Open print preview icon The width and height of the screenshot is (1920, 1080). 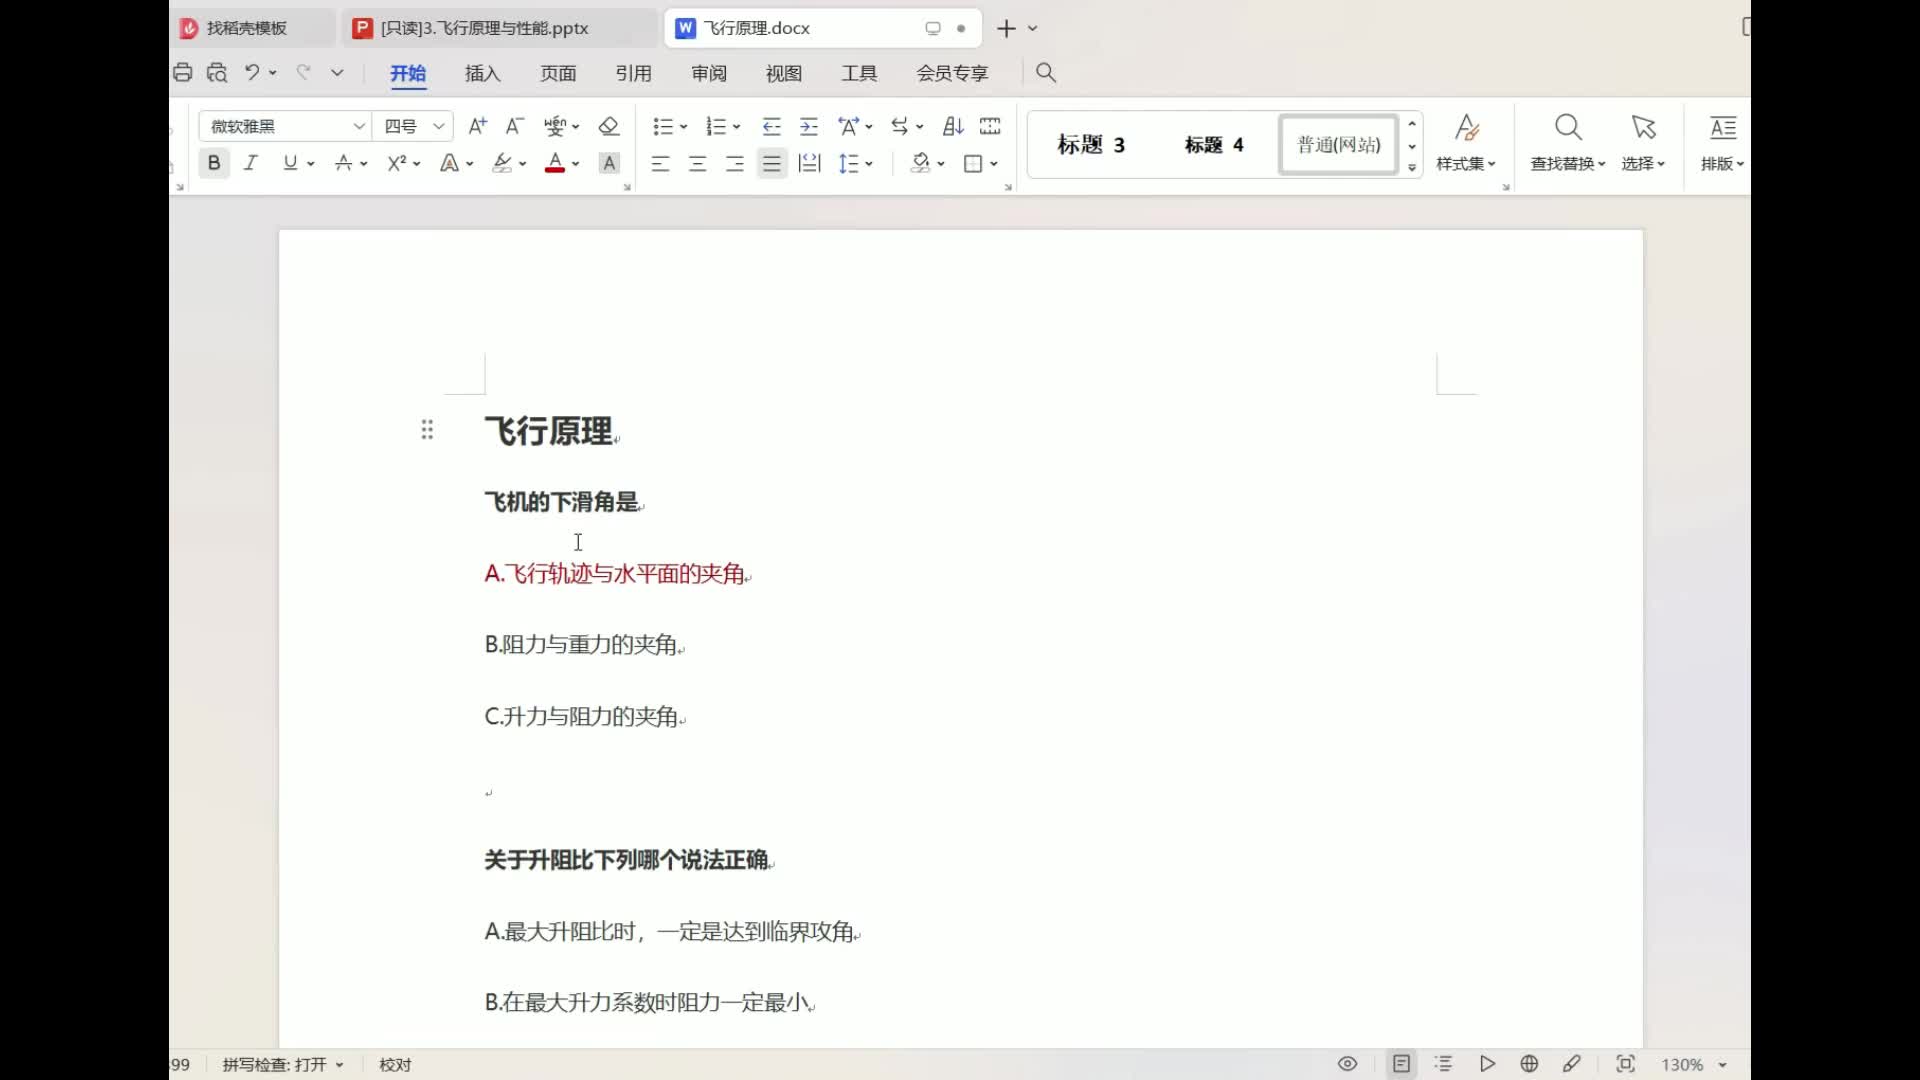coord(217,72)
